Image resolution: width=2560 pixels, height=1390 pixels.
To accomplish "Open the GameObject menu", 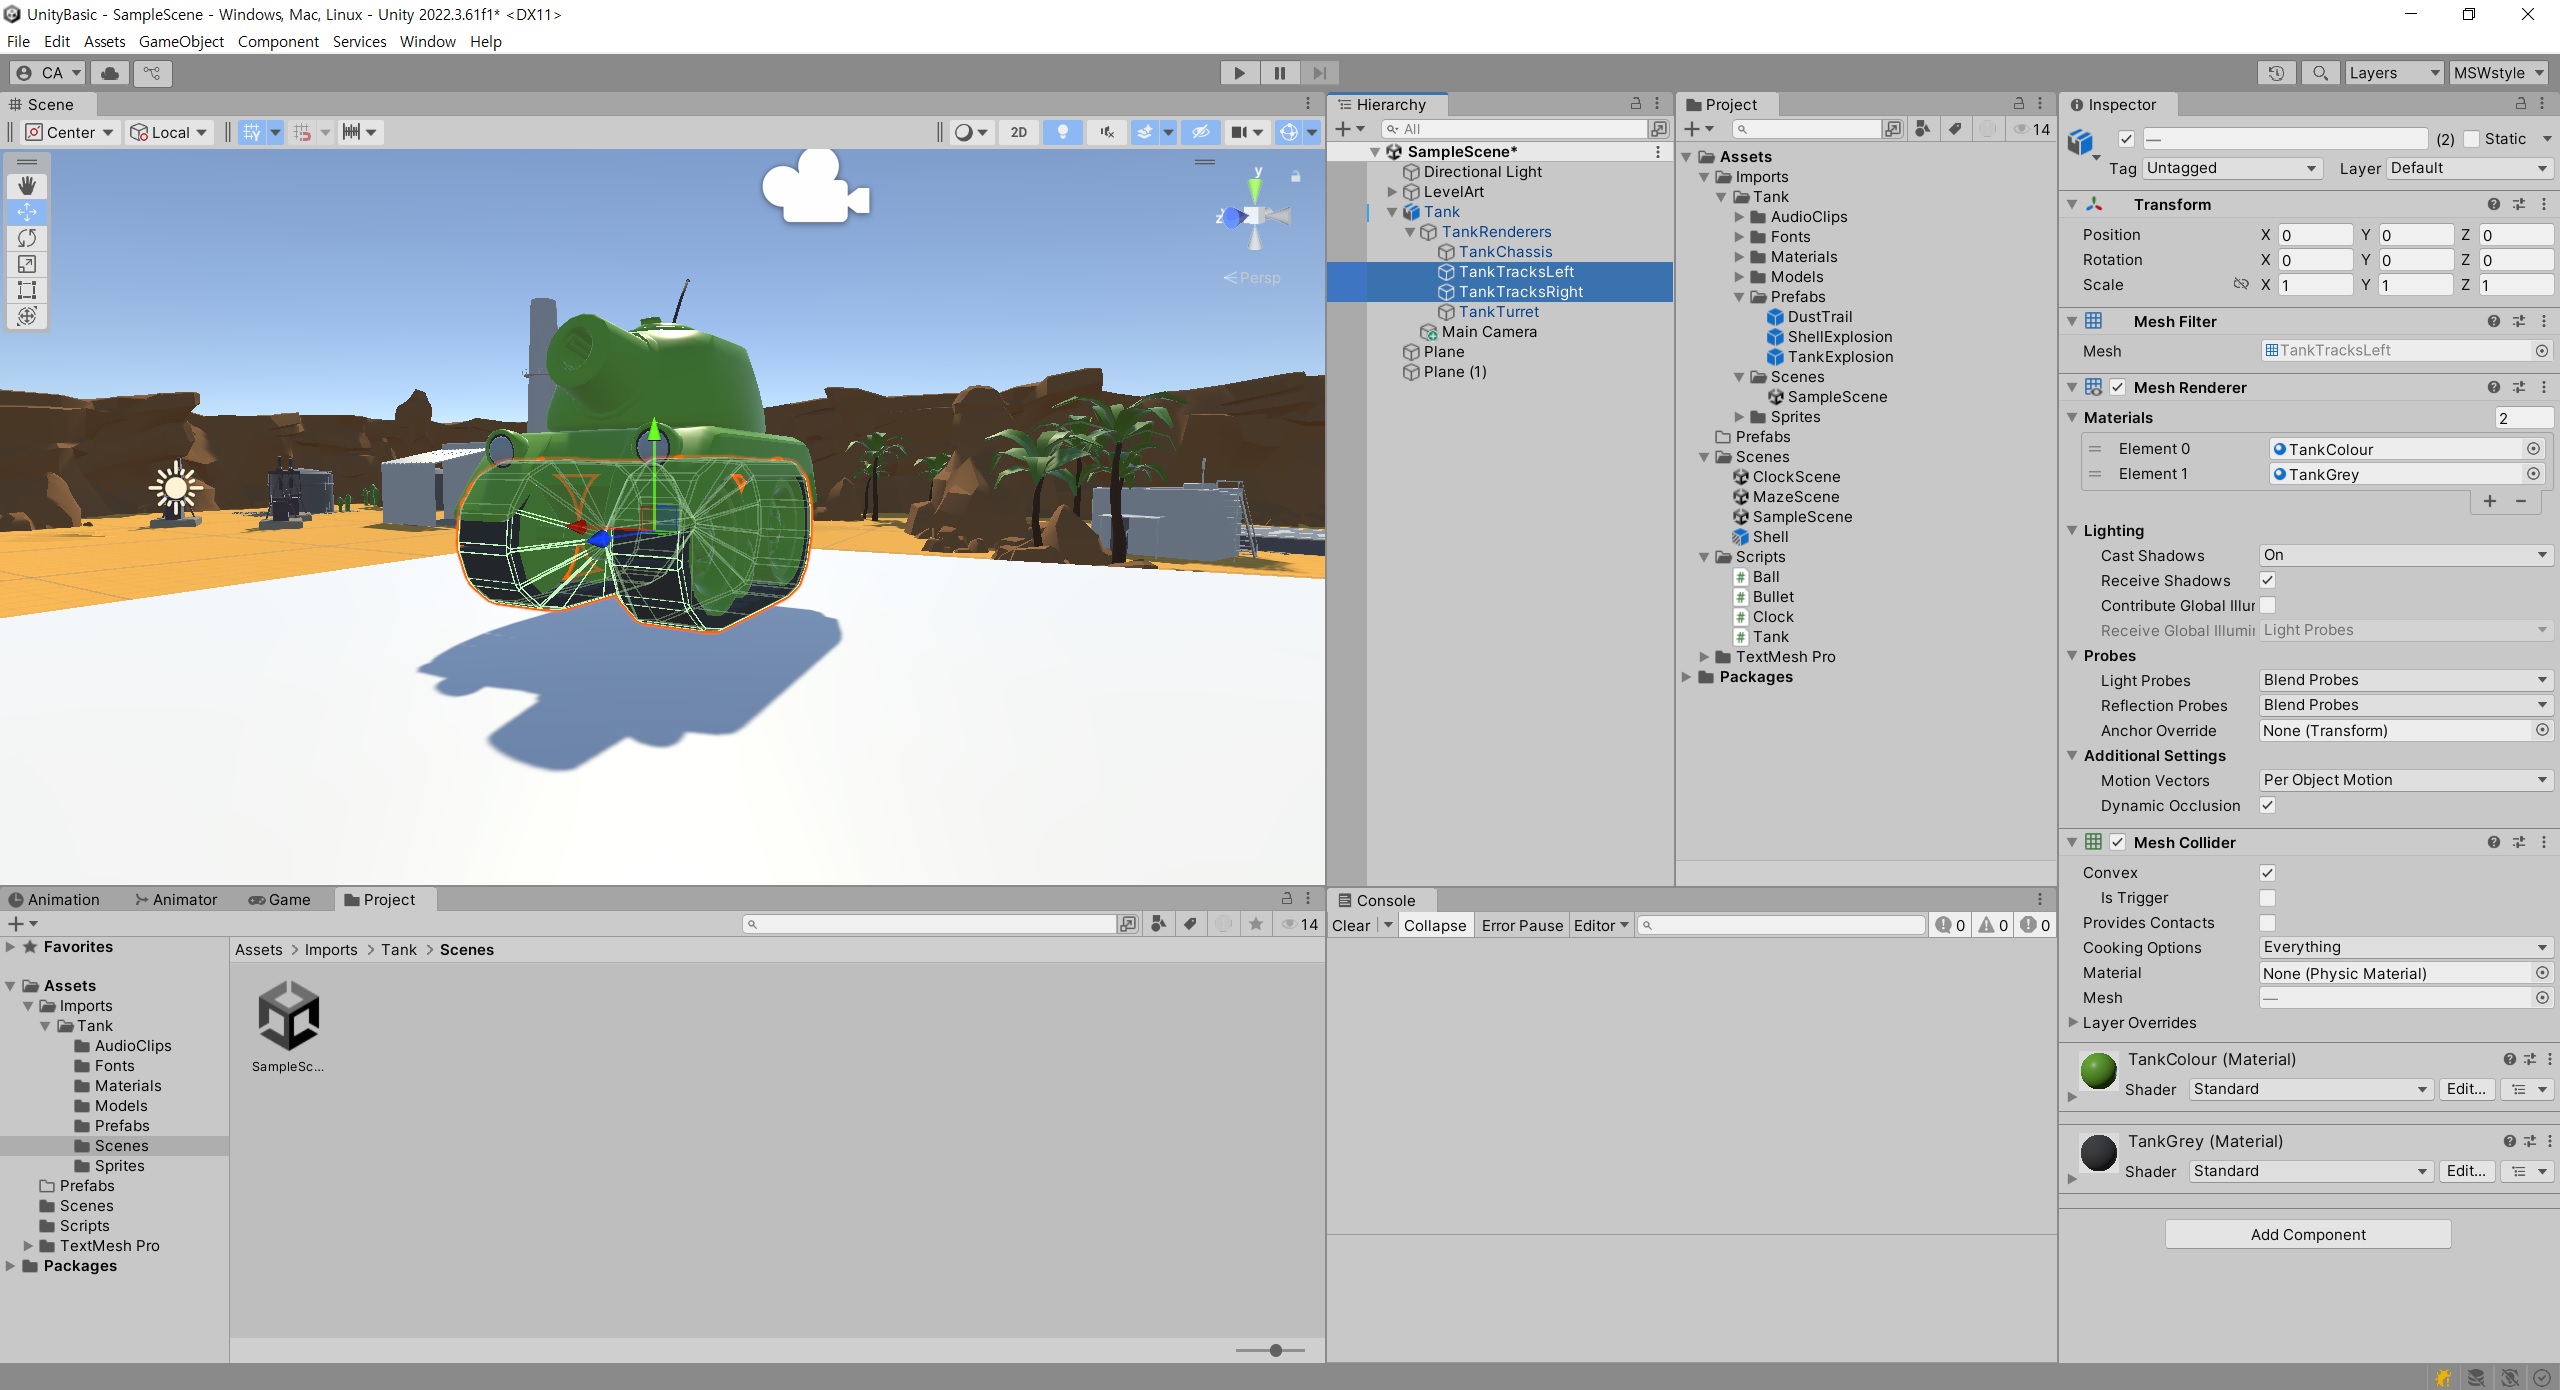I will 181,41.
